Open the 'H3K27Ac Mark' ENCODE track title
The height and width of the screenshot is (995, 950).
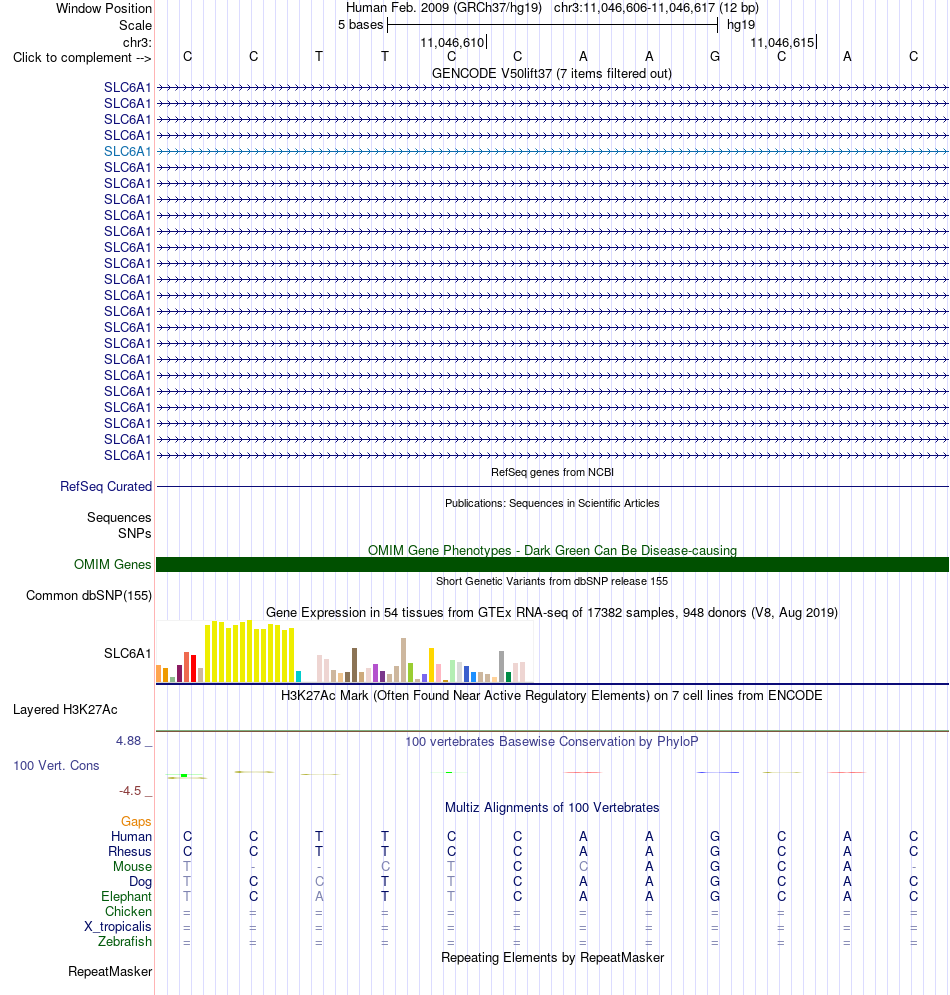[551, 695]
